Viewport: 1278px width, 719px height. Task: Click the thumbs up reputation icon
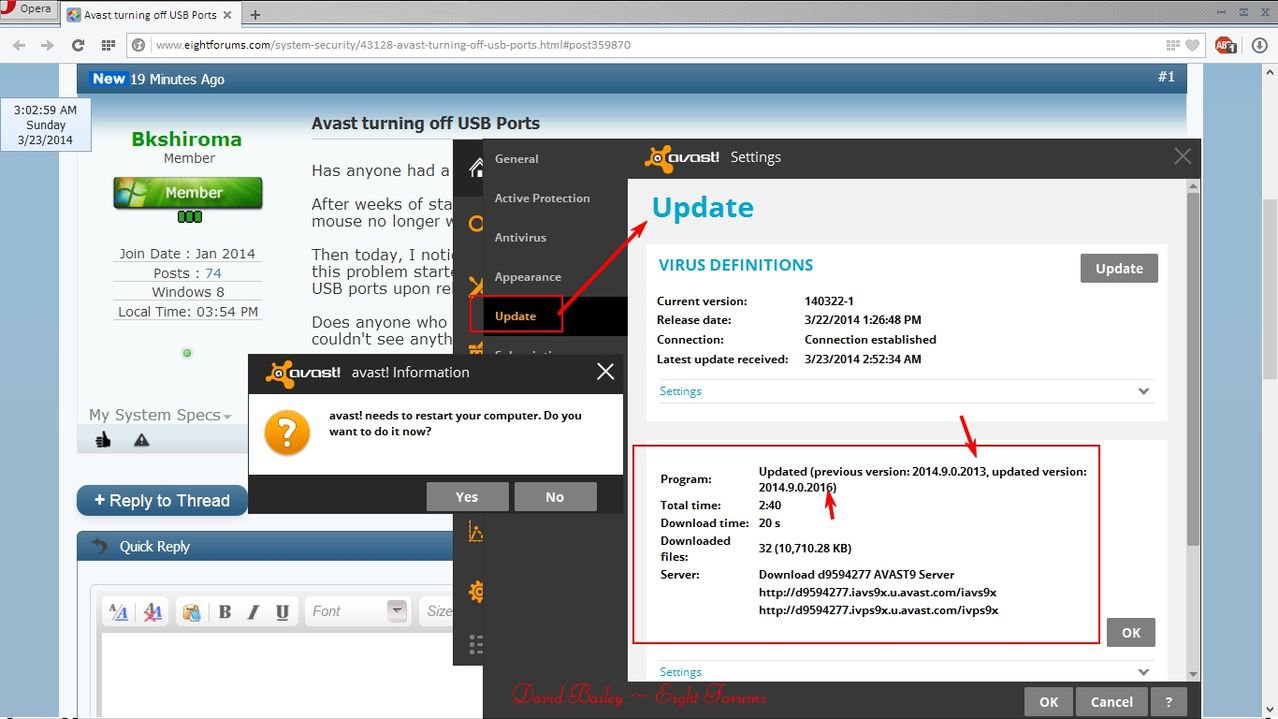pos(104,439)
